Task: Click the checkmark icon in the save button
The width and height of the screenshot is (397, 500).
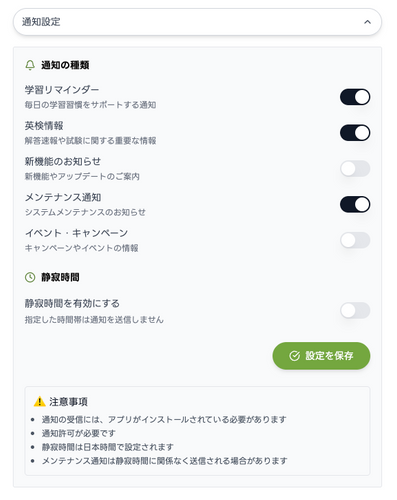Action: point(294,356)
